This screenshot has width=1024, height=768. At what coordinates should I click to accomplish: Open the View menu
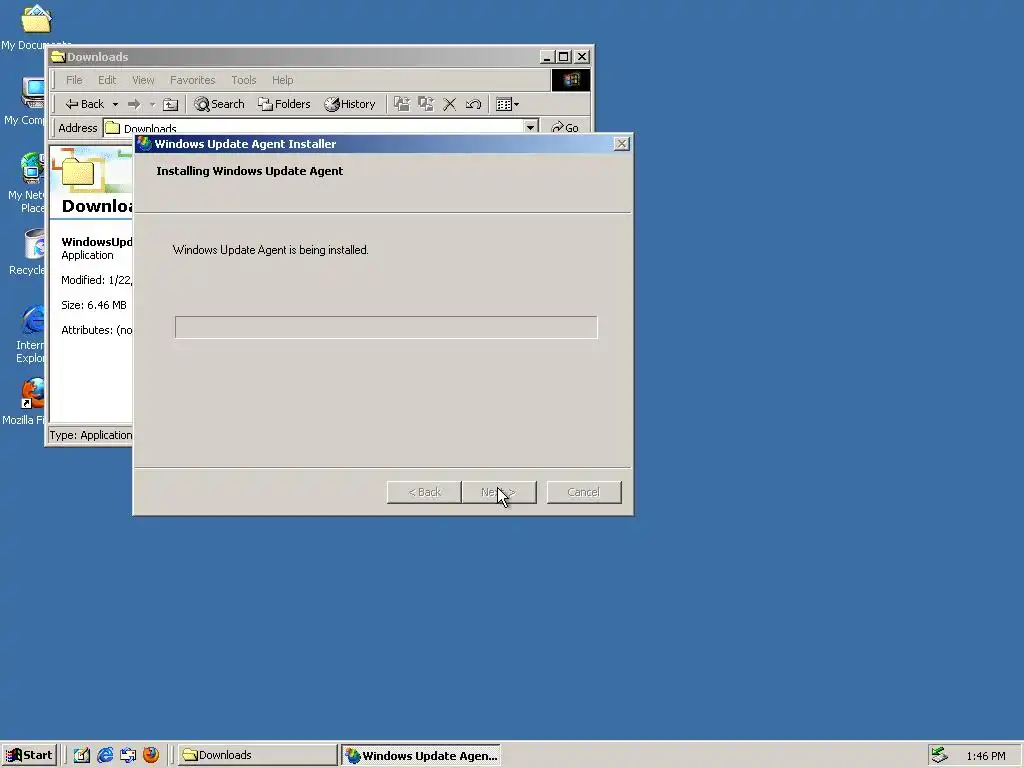(x=143, y=80)
